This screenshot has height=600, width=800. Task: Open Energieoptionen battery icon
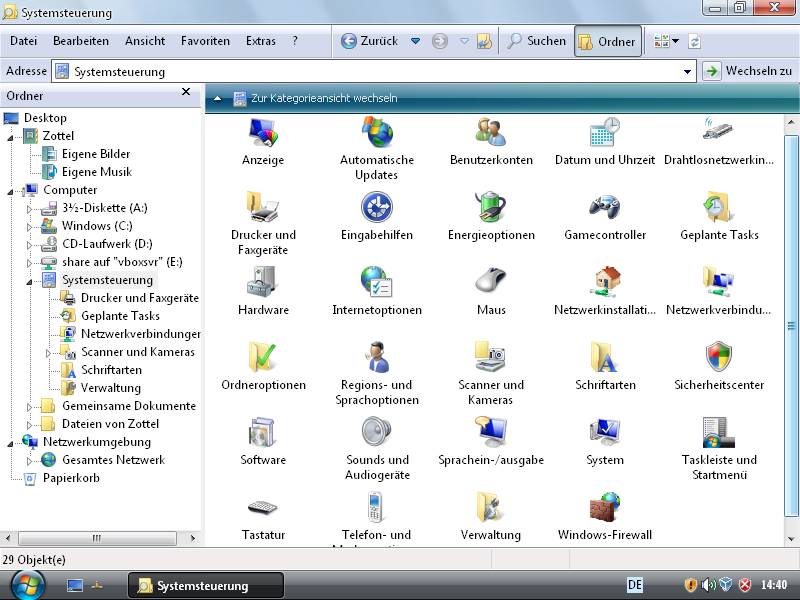coord(490,207)
